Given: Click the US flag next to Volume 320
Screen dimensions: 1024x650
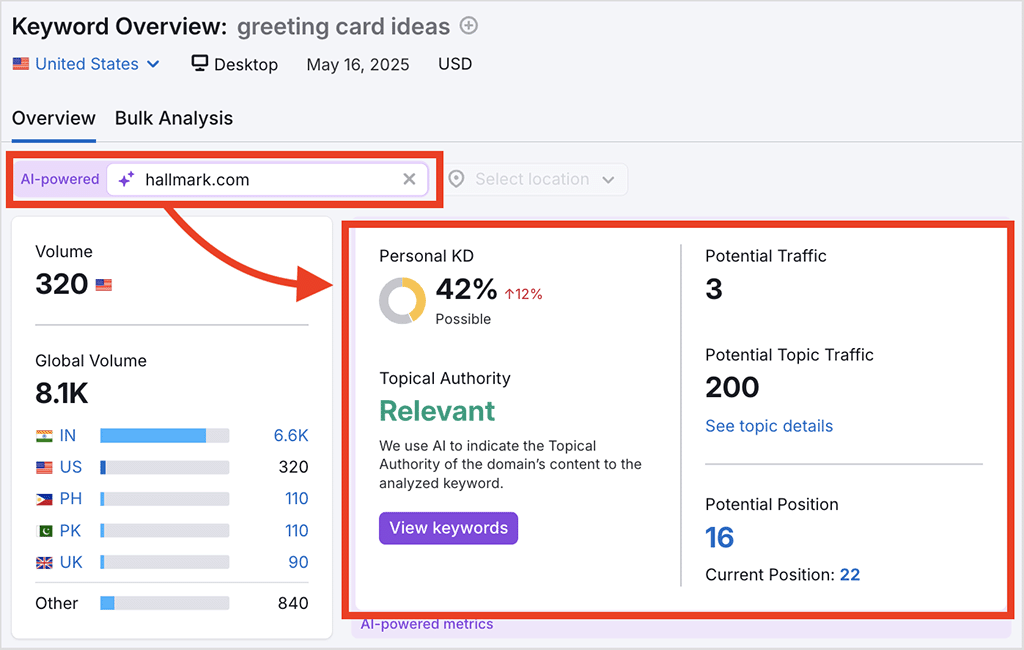Looking at the screenshot, I should (104, 285).
